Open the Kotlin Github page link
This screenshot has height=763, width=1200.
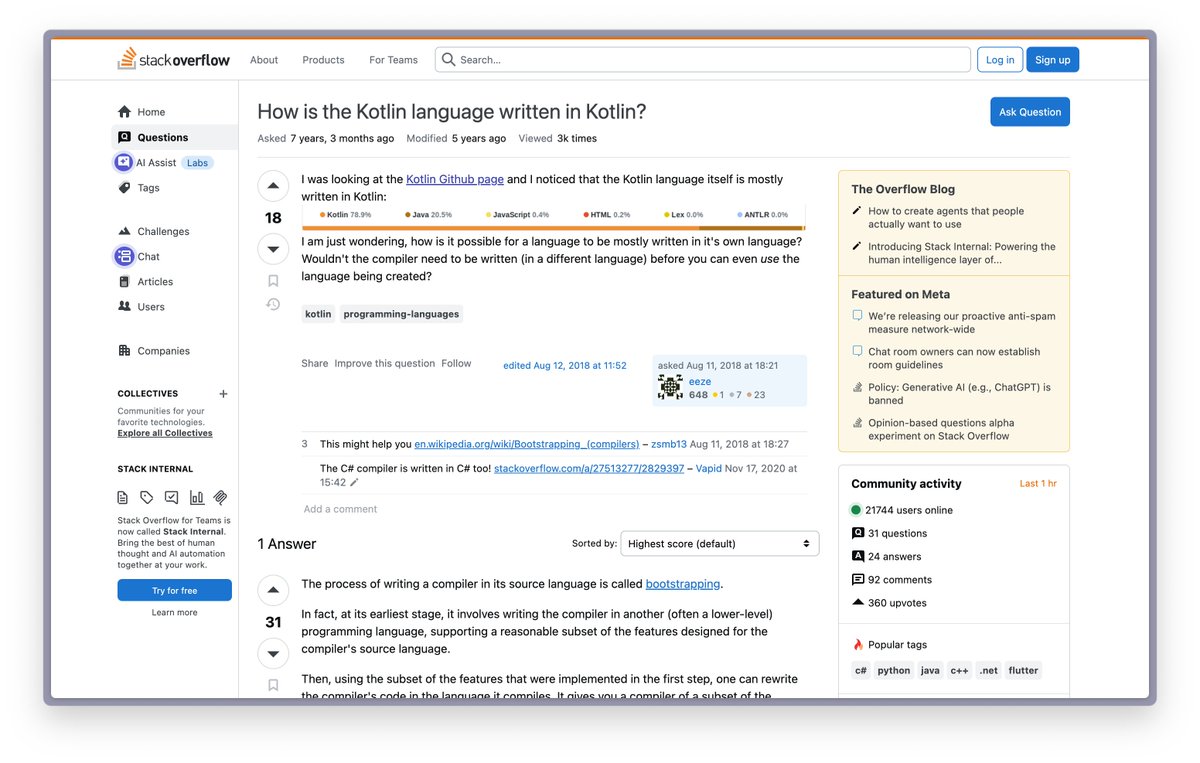[455, 179]
